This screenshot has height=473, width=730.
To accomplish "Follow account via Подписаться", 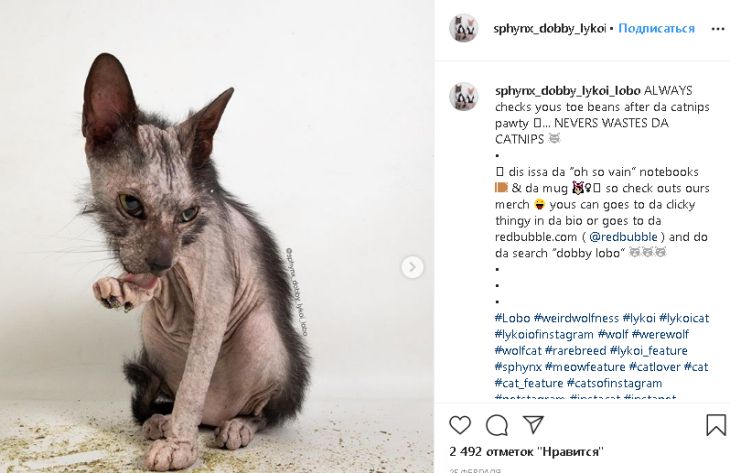I will point(656,28).
